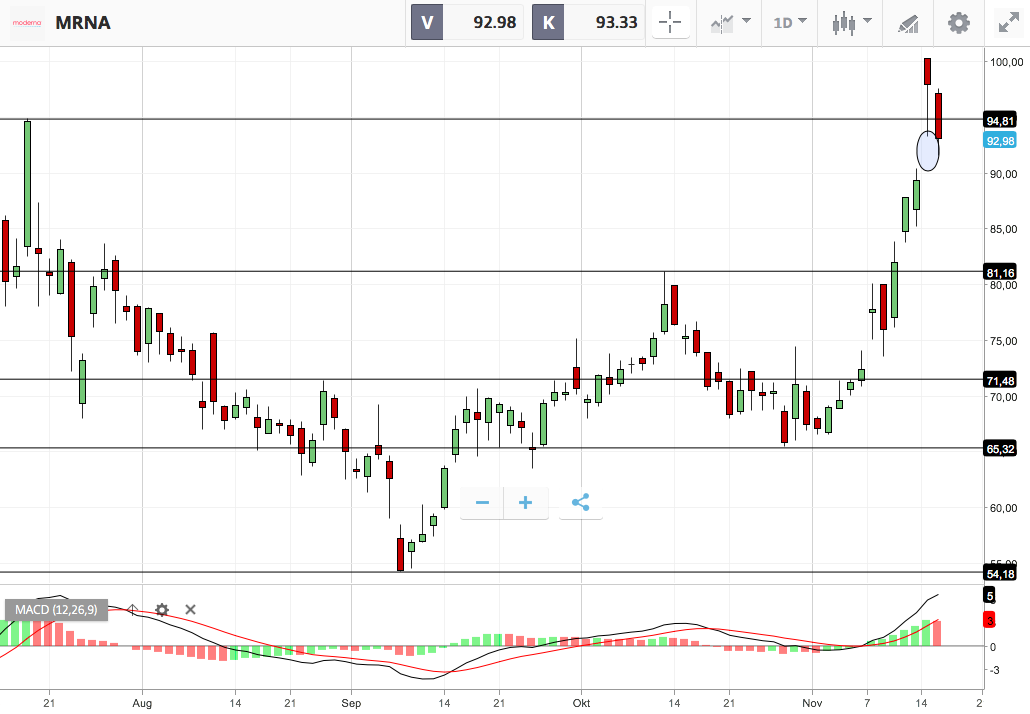Select the 81,16 horizontal line price tag

(1000, 273)
